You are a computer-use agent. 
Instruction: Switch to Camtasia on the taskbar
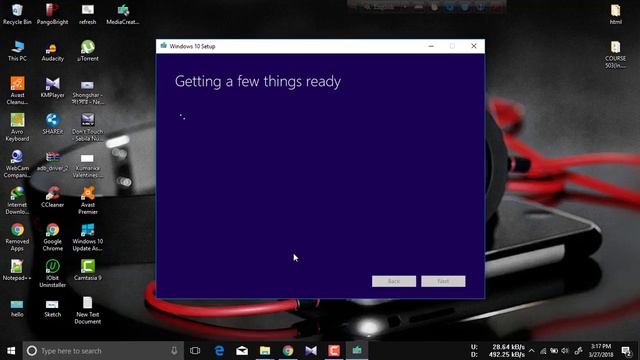coord(334,351)
